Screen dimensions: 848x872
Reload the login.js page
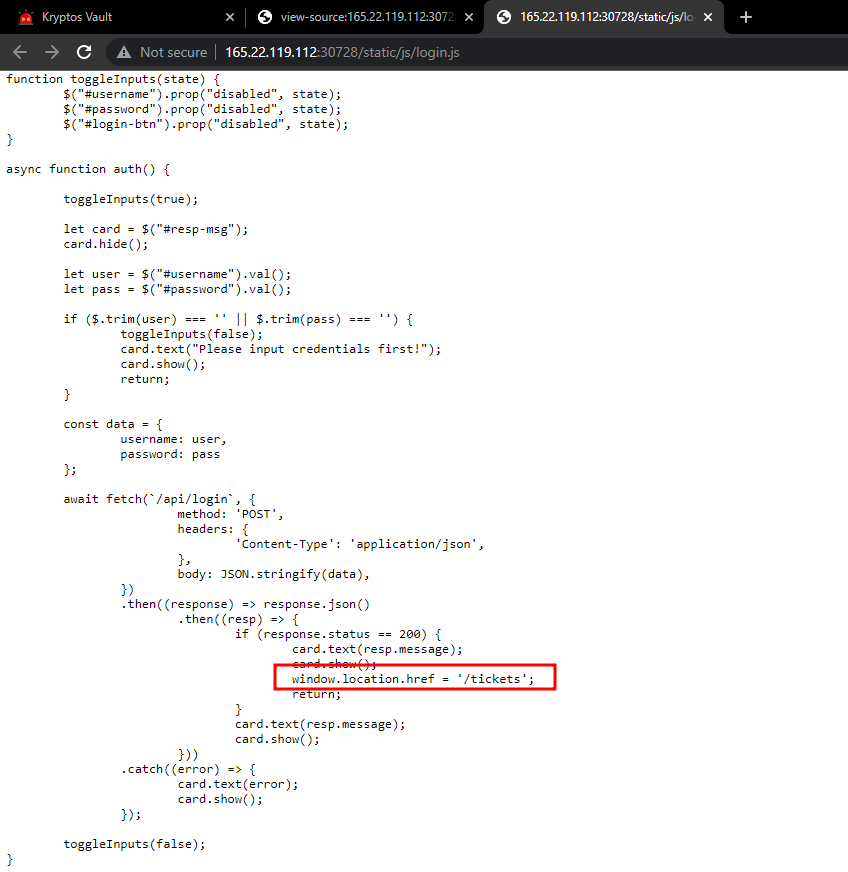pos(84,52)
